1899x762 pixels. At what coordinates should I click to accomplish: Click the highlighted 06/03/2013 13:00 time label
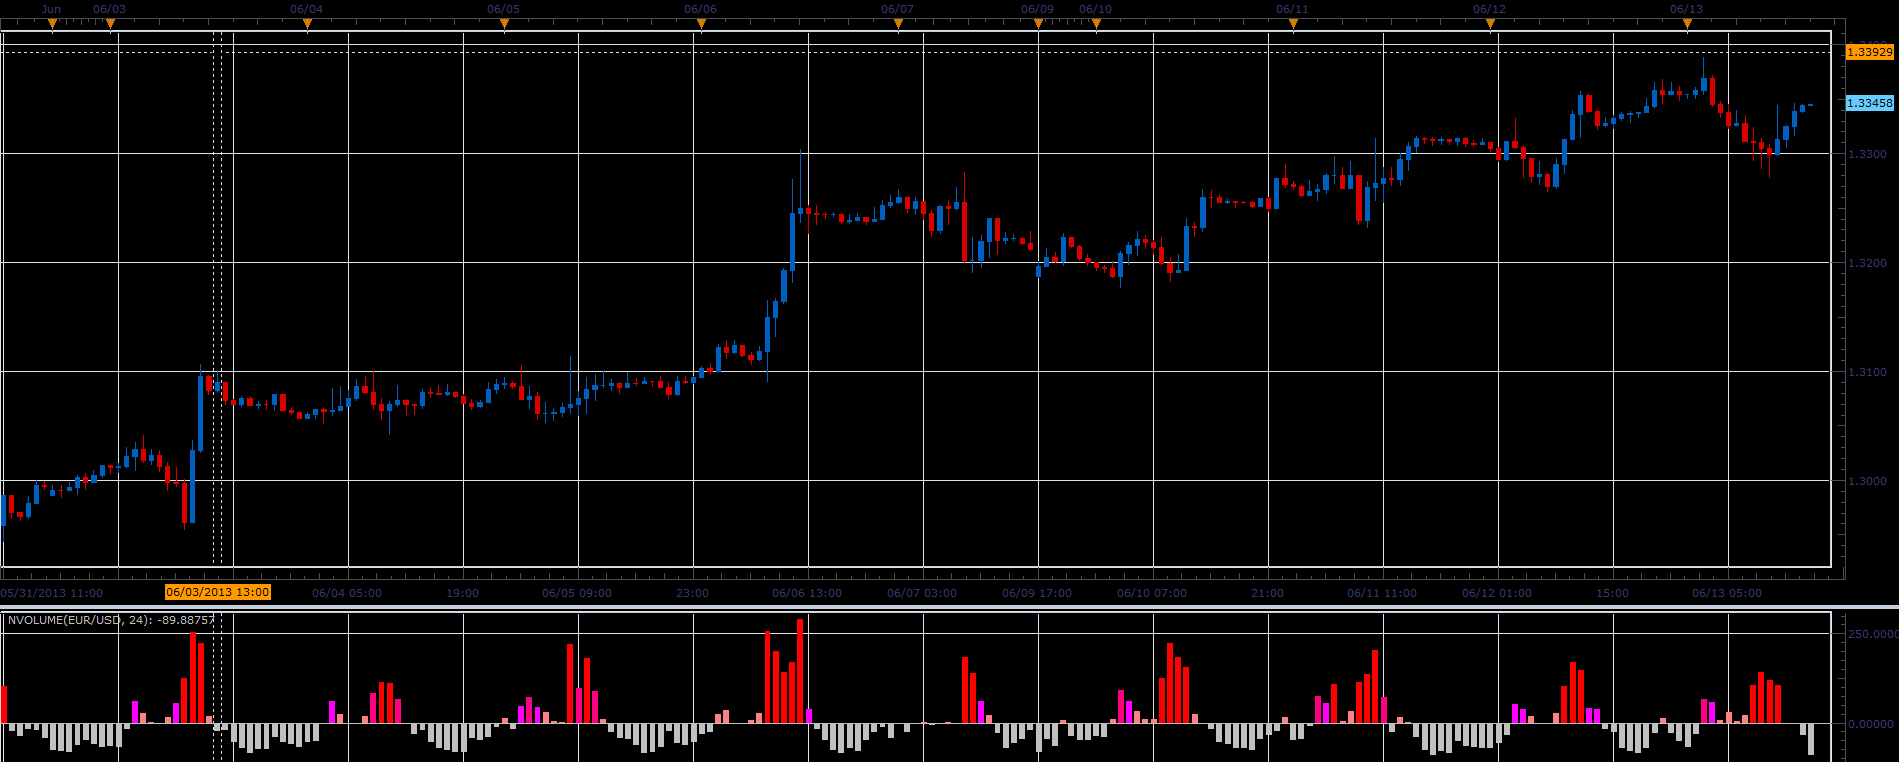(x=218, y=592)
